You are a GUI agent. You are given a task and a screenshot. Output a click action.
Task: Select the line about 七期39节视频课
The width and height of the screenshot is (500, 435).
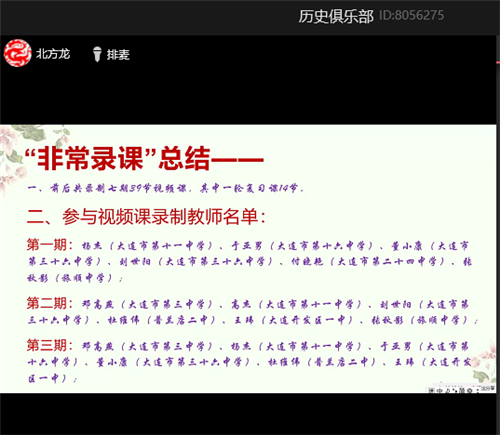coord(165,188)
